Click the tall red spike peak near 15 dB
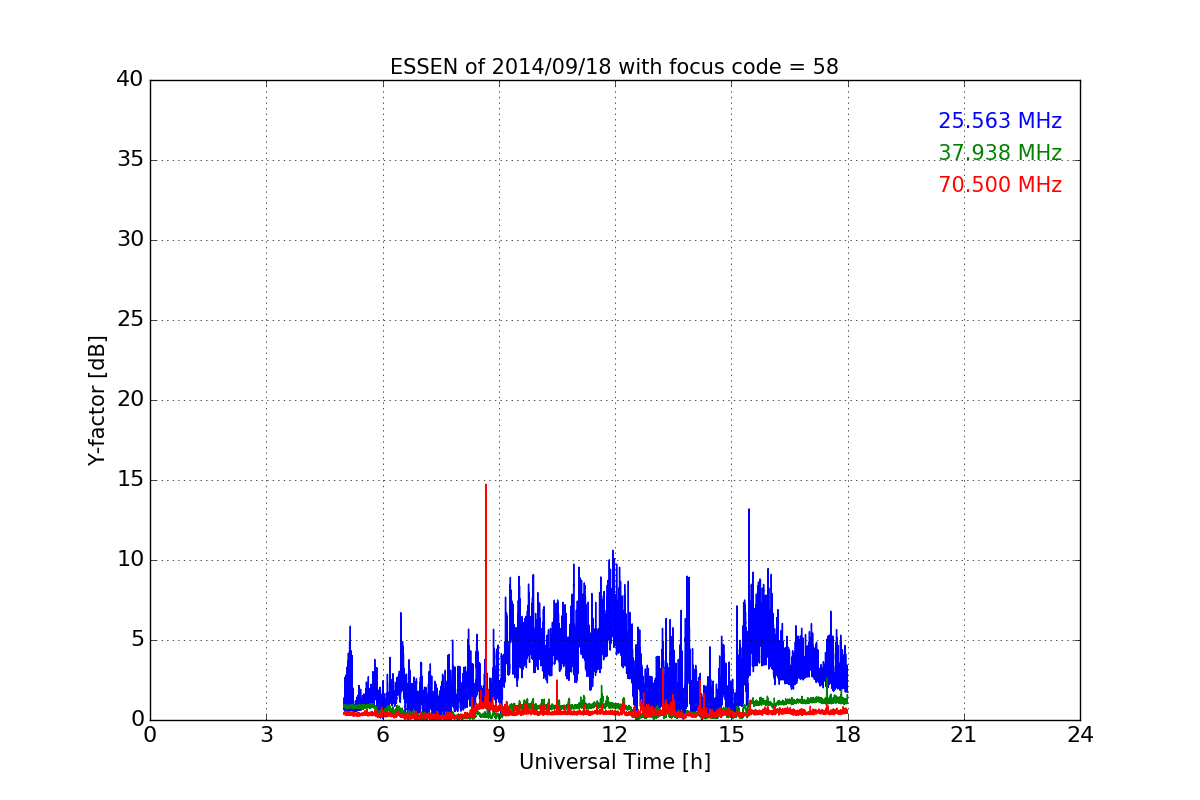 coord(486,486)
